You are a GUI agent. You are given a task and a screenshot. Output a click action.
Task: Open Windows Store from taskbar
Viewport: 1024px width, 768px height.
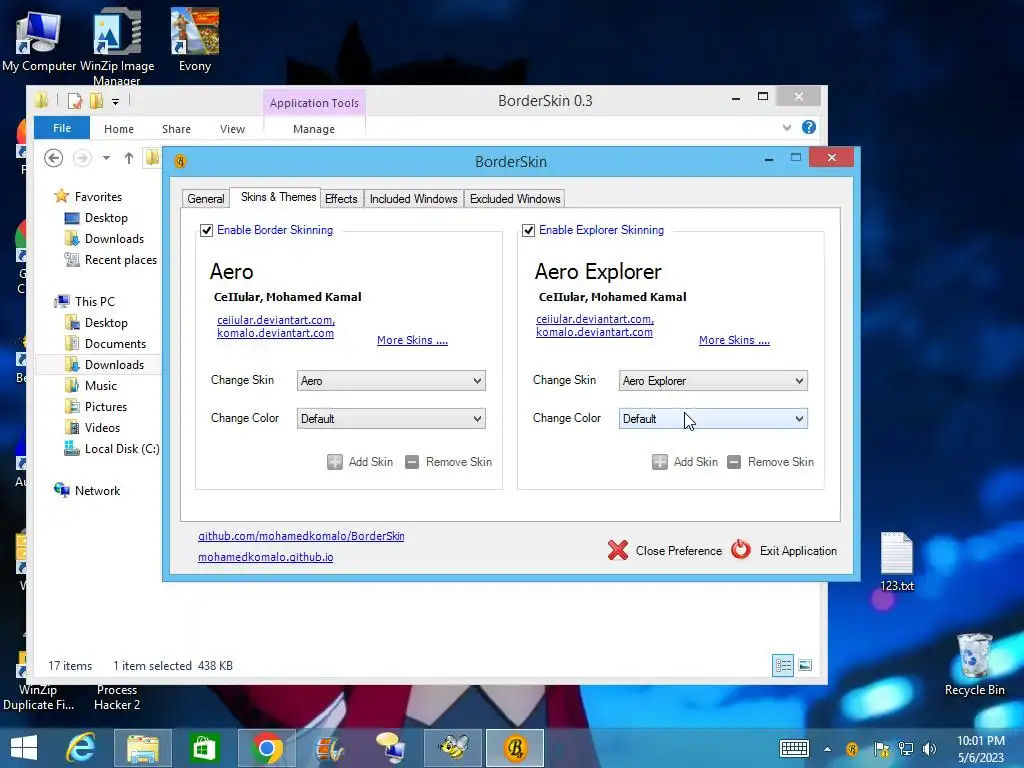click(204, 748)
